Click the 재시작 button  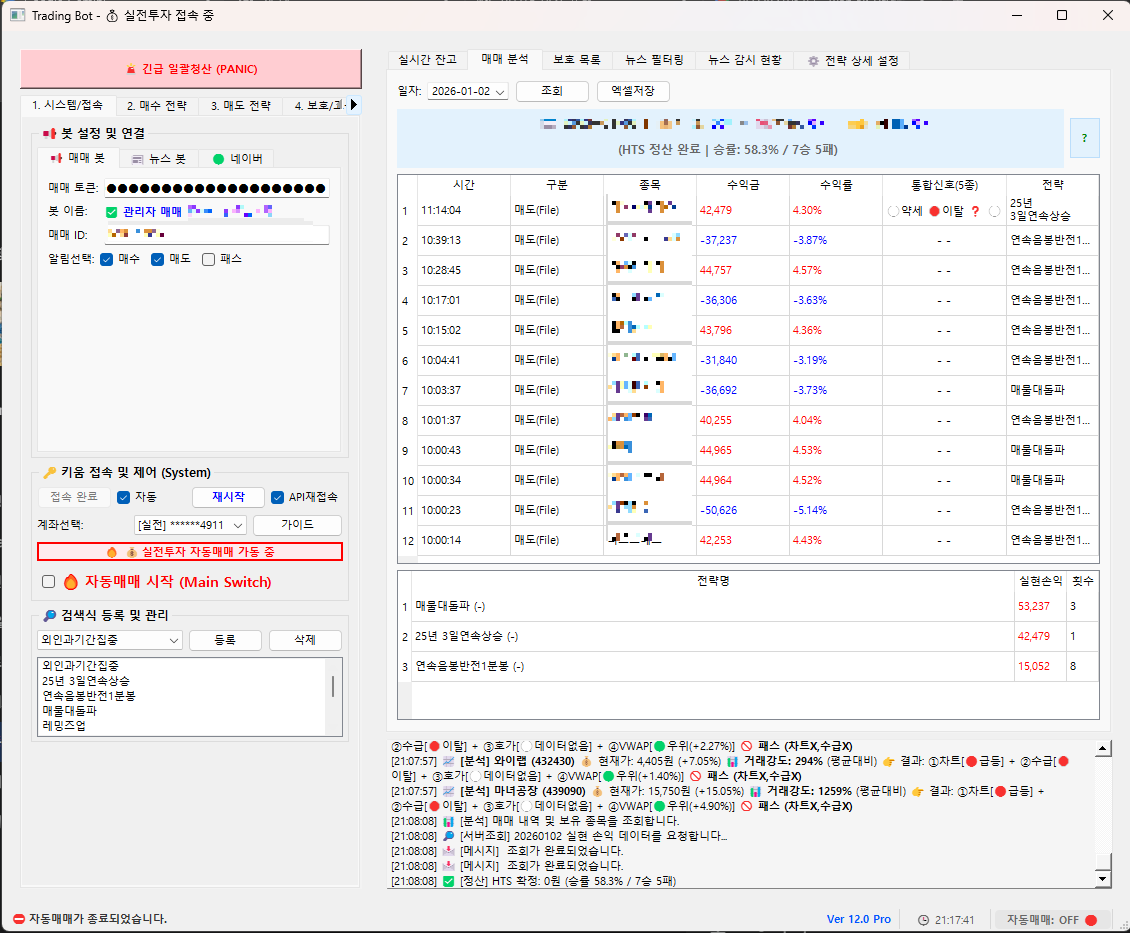click(x=228, y=497)
